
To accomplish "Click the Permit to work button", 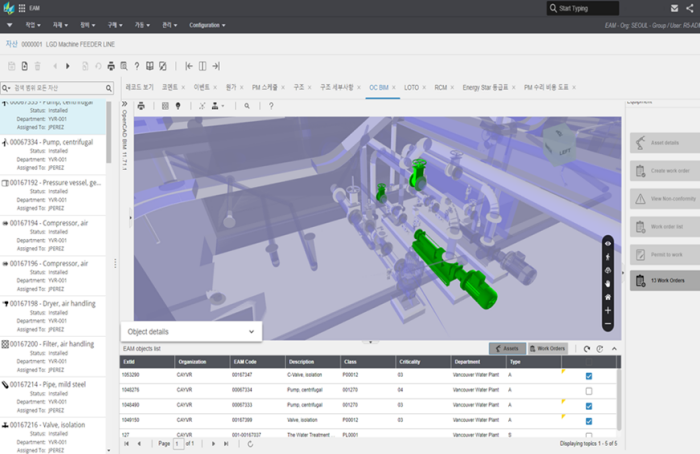I will click(x=665, y=254).
